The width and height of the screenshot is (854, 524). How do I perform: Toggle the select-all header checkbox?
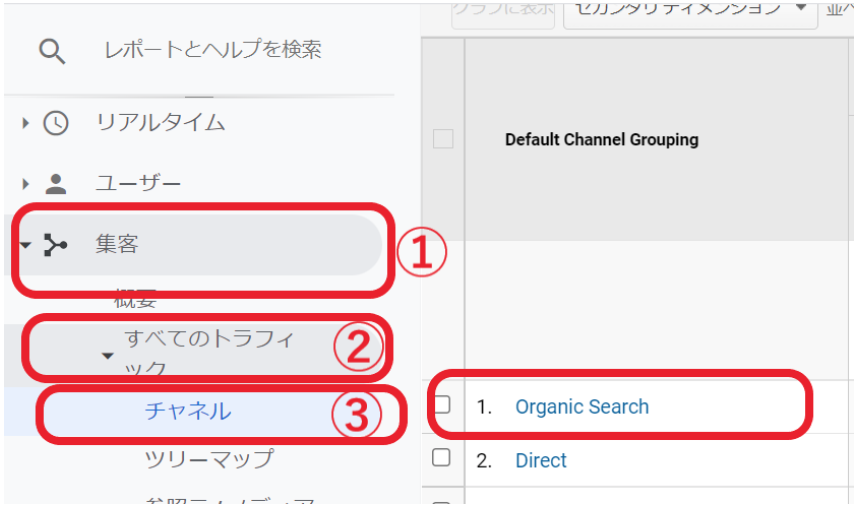pos(443,139)
